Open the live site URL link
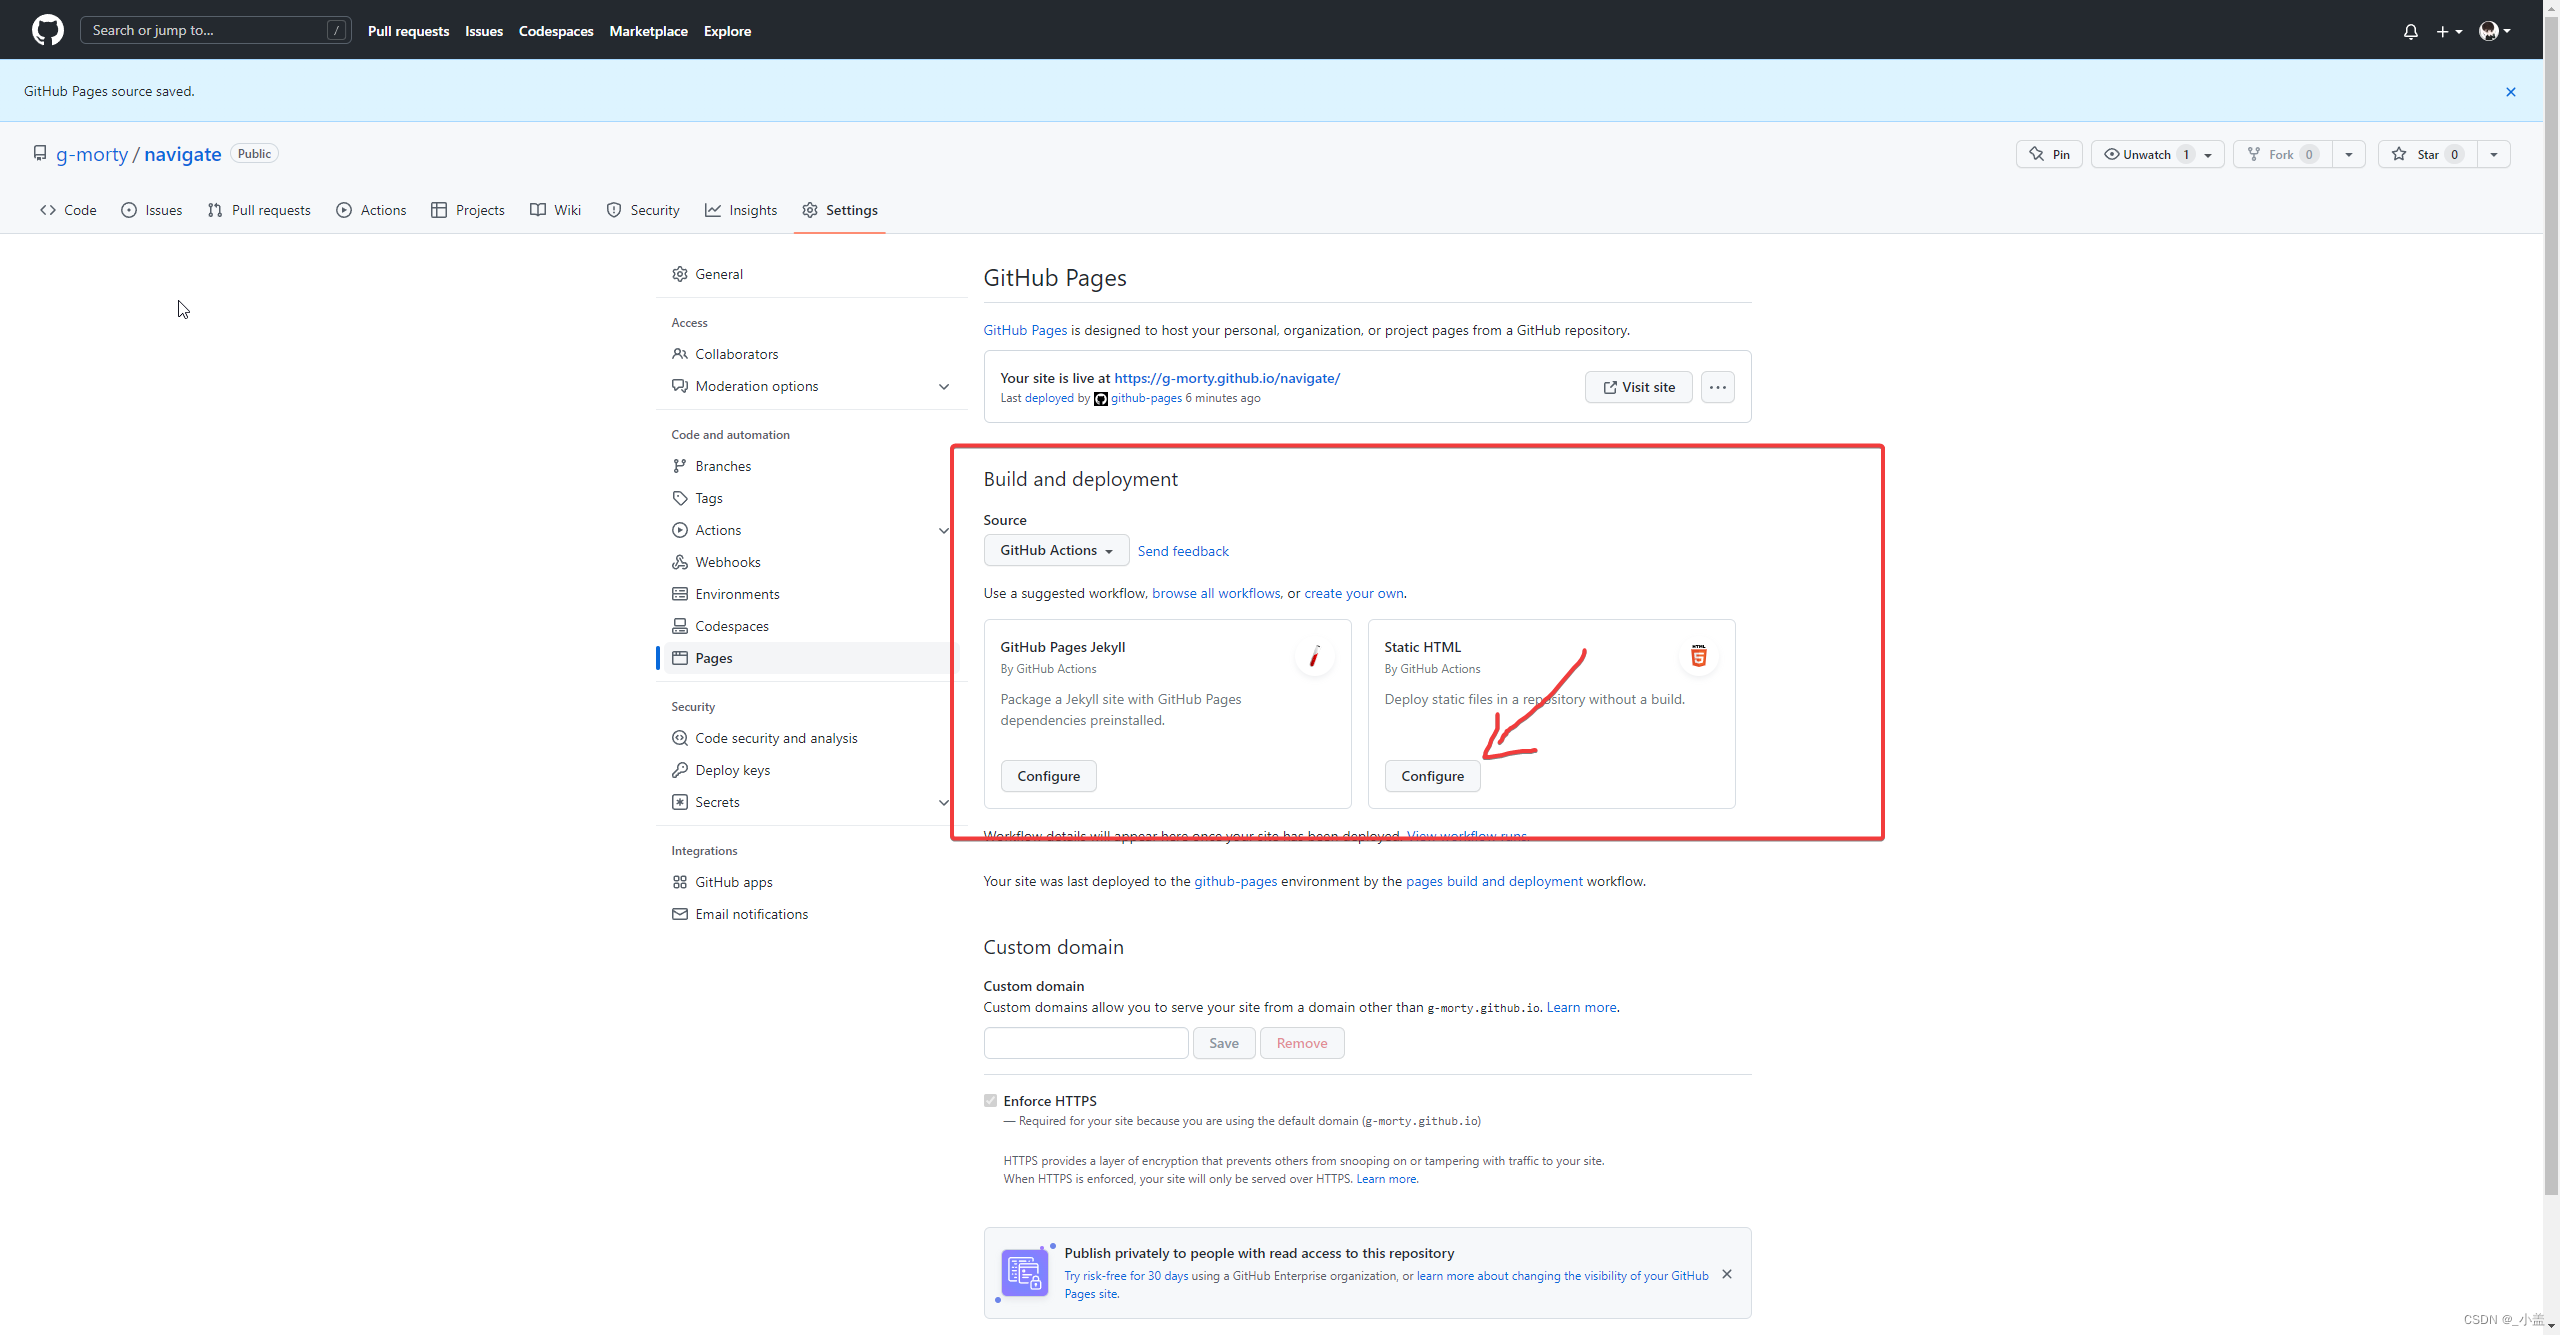Viewport: 2560px width, 1335px height. point(1227,378)
